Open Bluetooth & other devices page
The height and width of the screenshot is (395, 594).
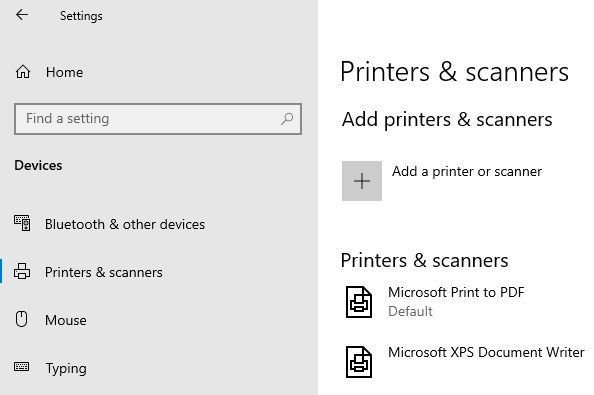click(125, 224)
